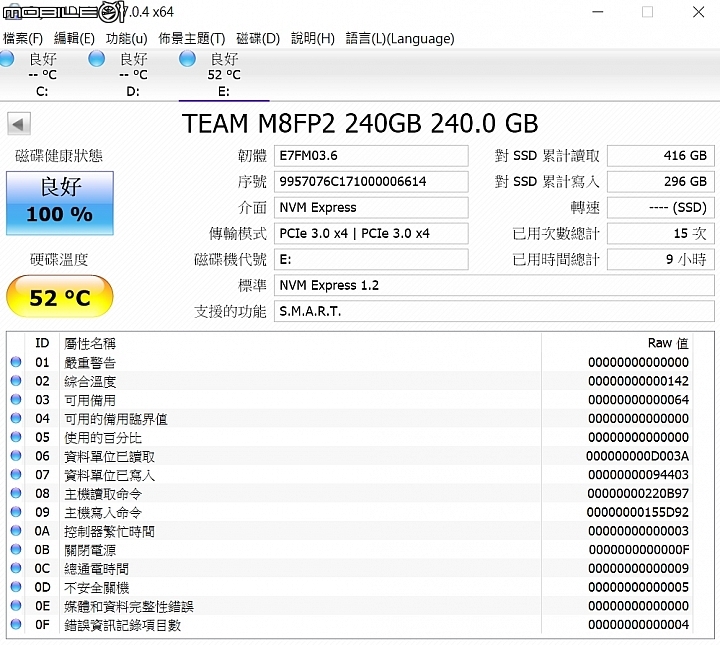The width and height of the screenshot is (720, 645).
Task: Click the status dot for attribute 0F
Action: coord(16,624)
